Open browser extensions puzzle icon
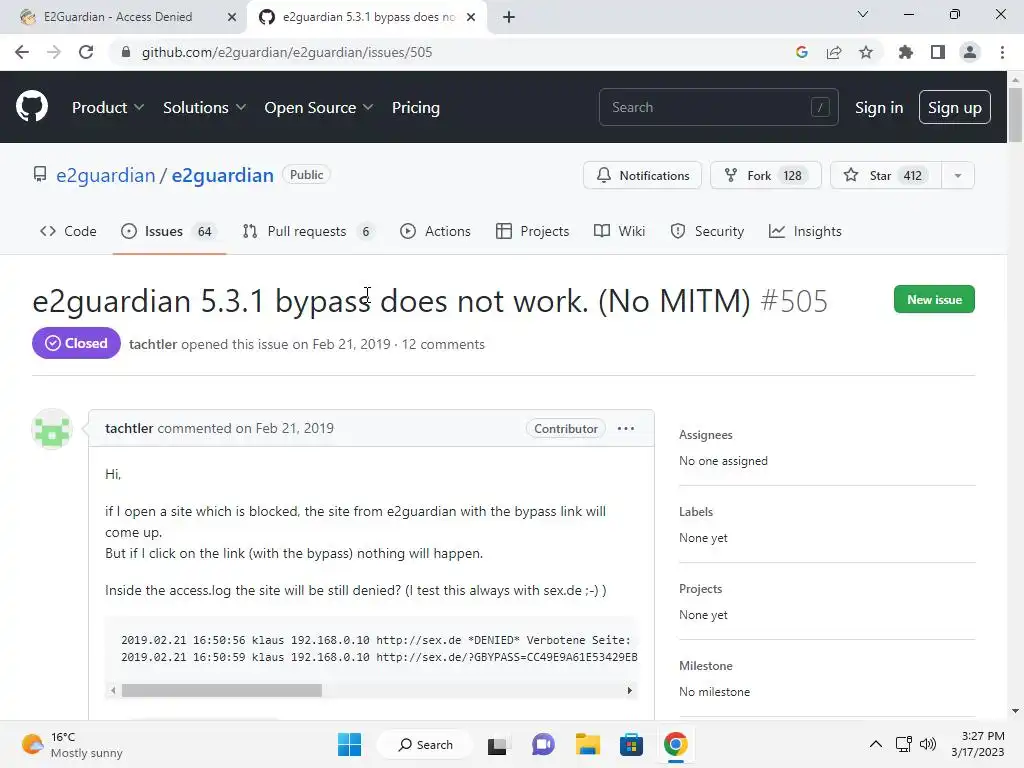Screen dimensions: 1024x768 point(905,52)
